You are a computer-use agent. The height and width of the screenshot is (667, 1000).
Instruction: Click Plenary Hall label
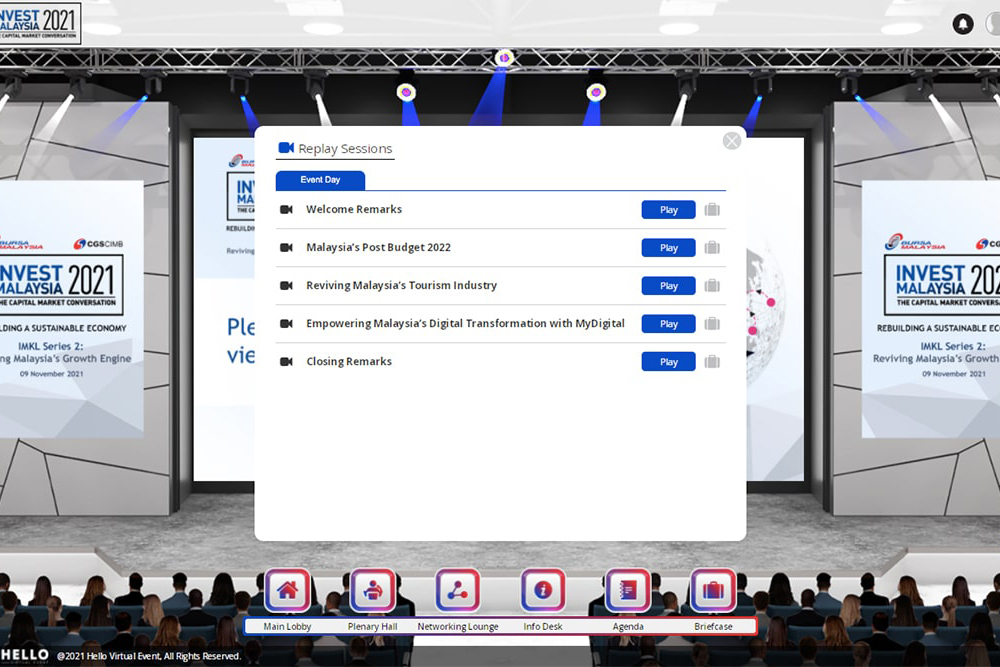point(372,626)
